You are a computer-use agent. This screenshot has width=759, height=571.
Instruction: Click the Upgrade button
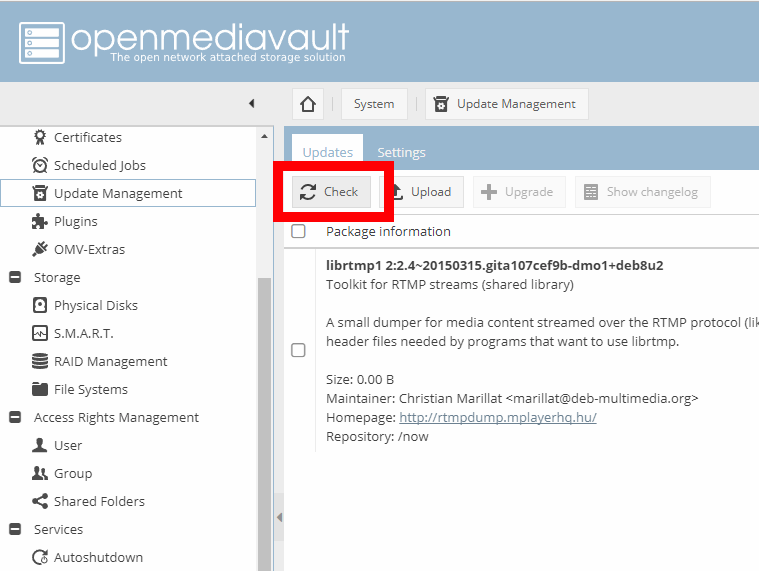tap(519, 192)
